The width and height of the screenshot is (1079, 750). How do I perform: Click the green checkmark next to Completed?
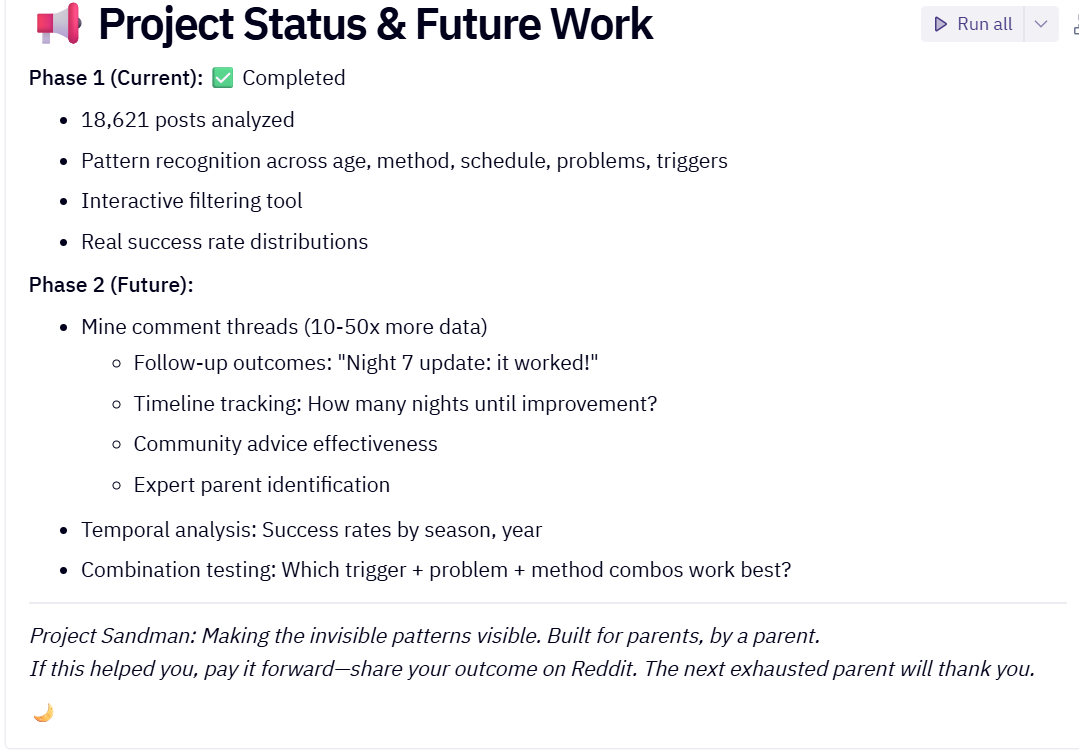coord(223,78)
